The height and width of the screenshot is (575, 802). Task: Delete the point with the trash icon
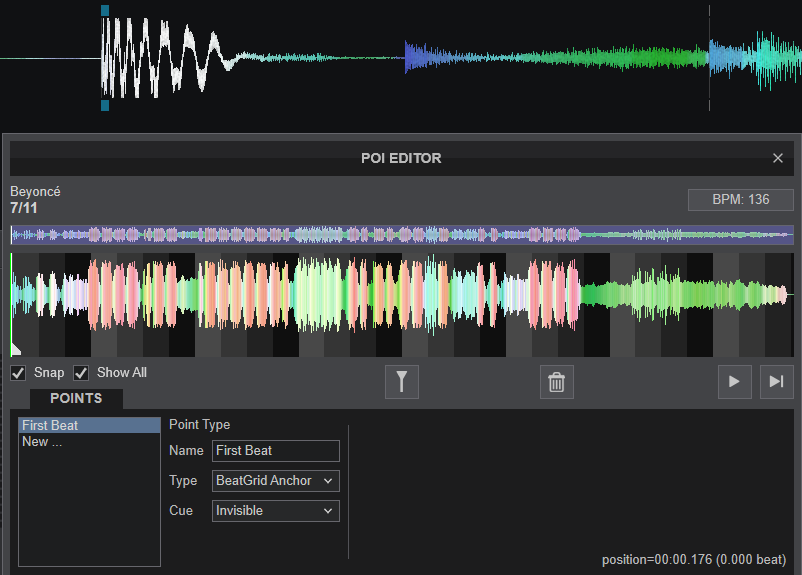pyautogui.click(x=556, y=382)
